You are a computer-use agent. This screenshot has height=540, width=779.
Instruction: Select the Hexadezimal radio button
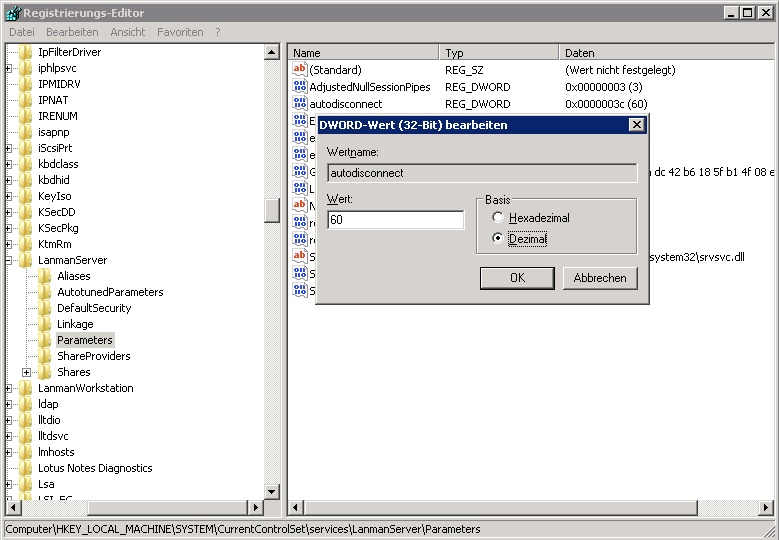click(x=498, y=217)
